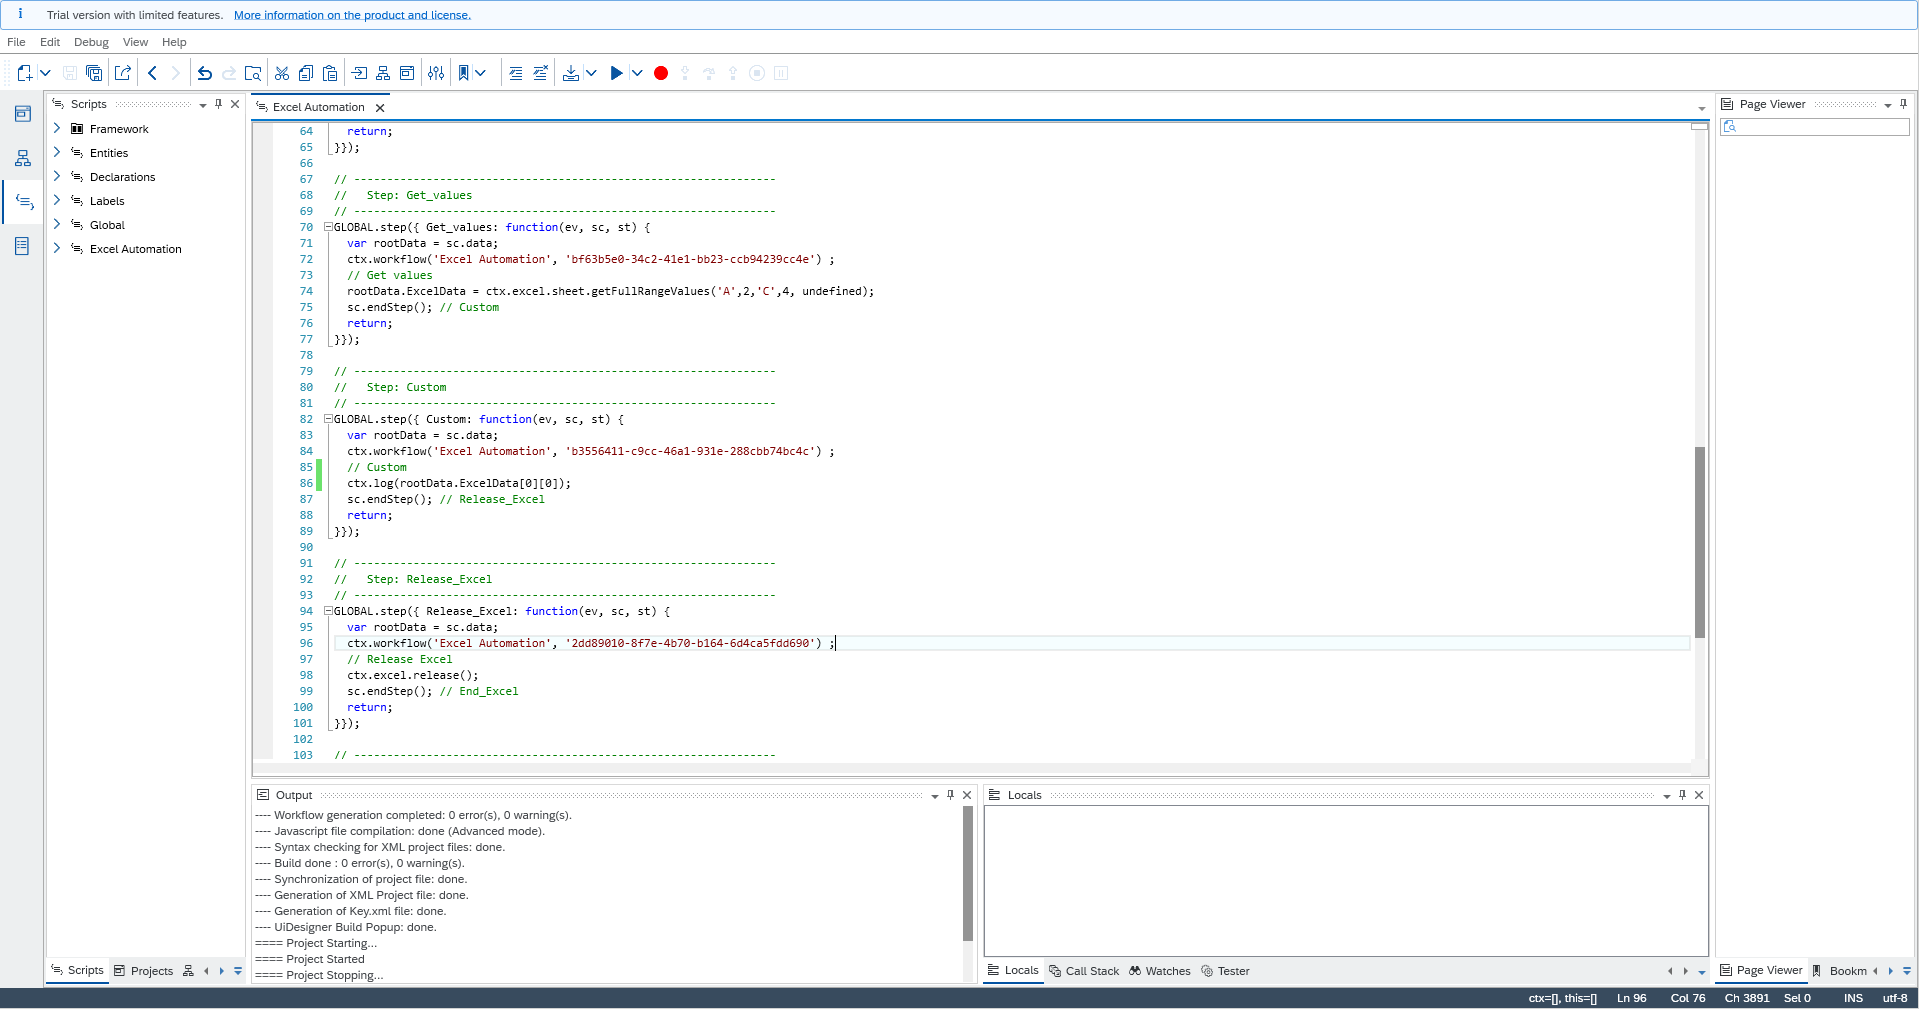Screen dimensions: 1919x1009
Task: Switch to the Tester tab
Action: coord(1225,971)
